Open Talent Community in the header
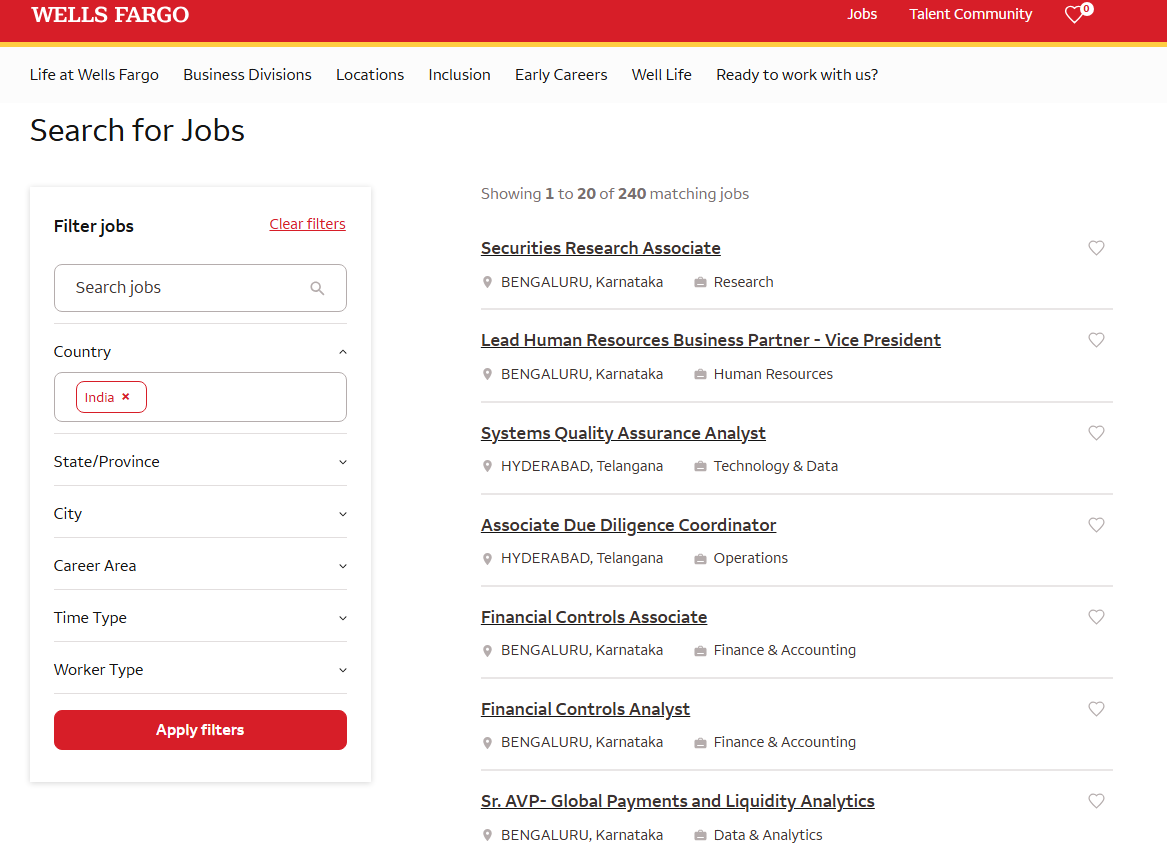 [971, 14]
